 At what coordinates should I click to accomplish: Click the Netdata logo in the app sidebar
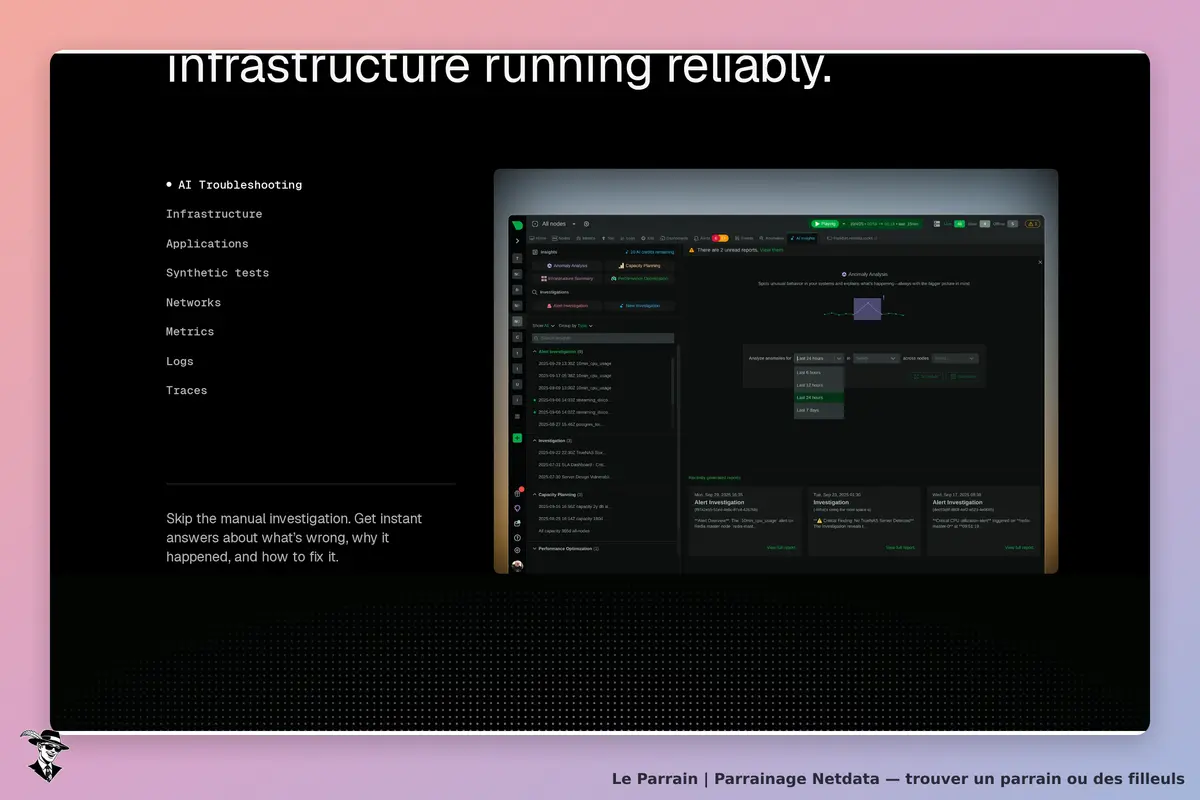click(517, 224)
